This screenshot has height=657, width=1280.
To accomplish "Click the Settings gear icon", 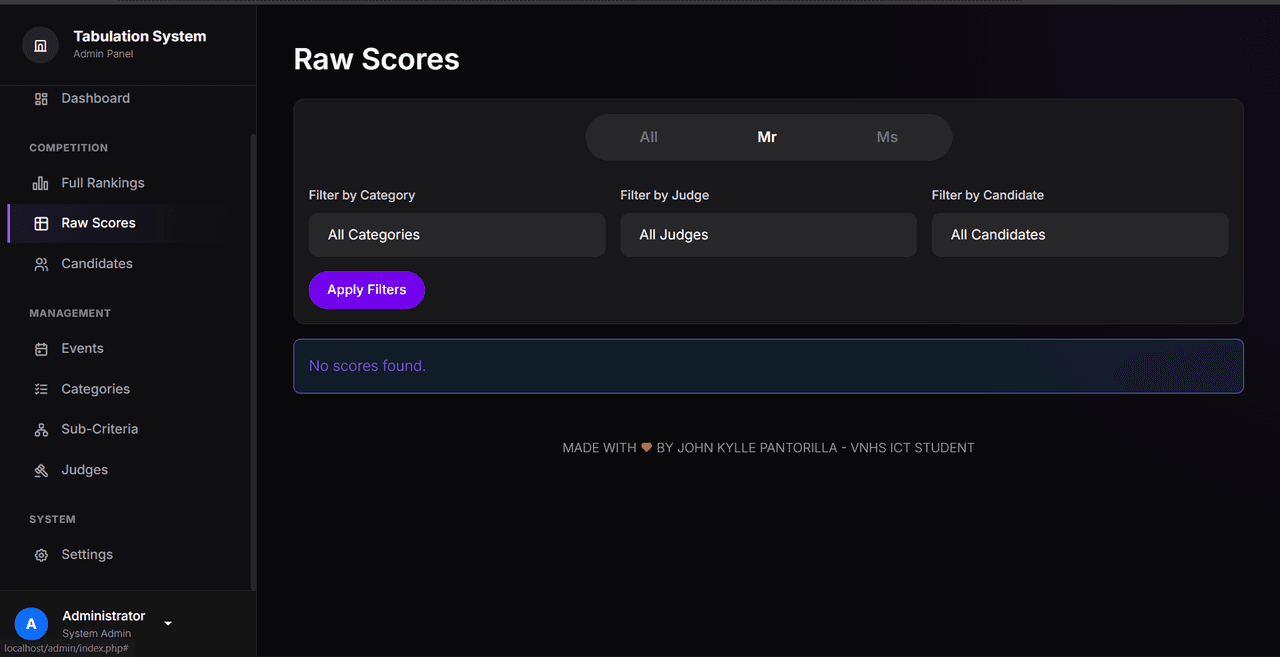I will (x=41, y=555).
